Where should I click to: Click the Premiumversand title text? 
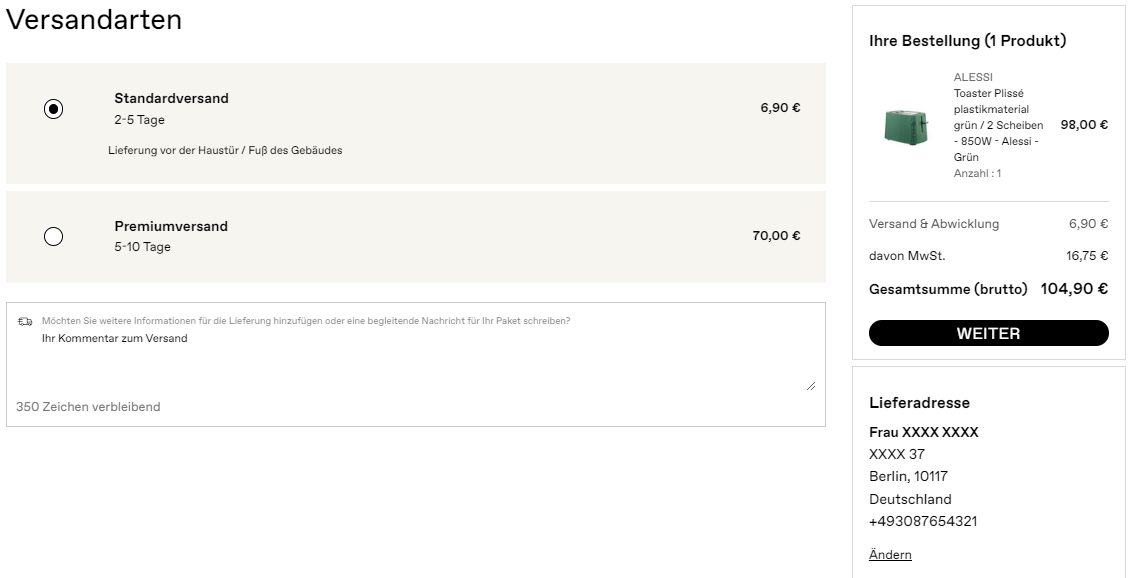171,226
